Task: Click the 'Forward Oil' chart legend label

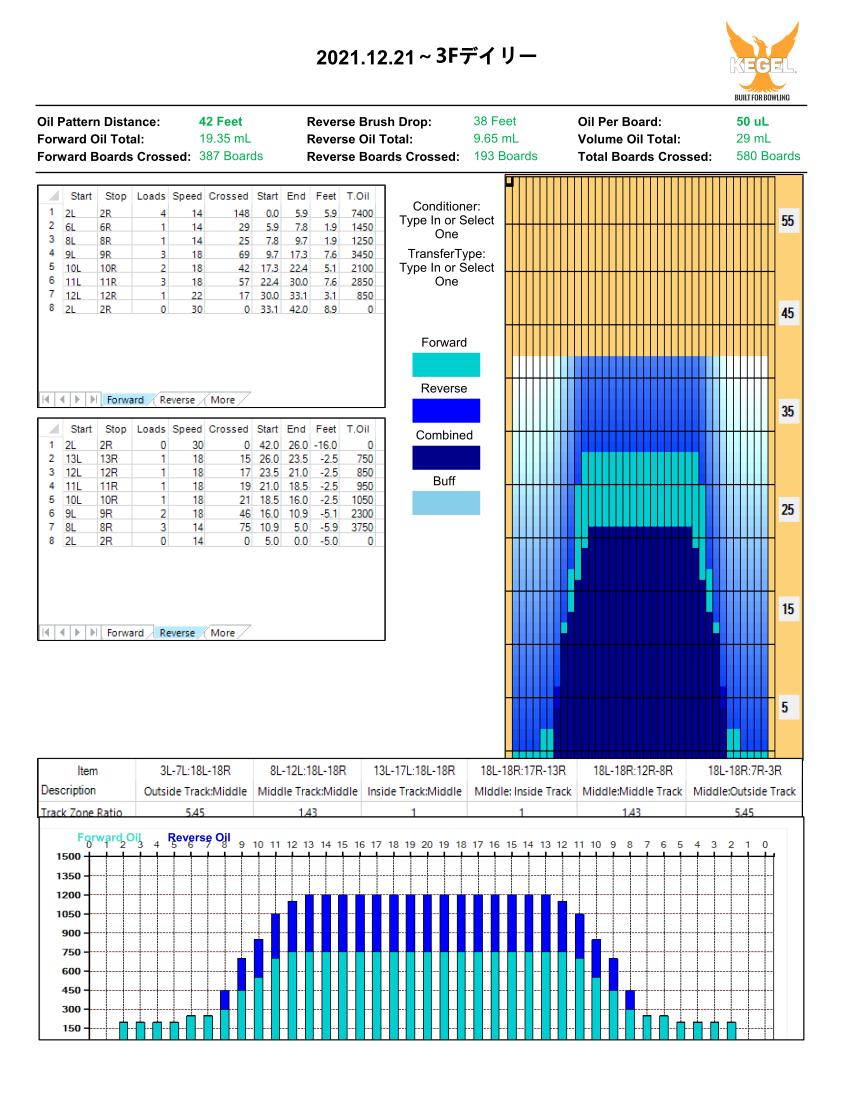Action: (109, 837)
